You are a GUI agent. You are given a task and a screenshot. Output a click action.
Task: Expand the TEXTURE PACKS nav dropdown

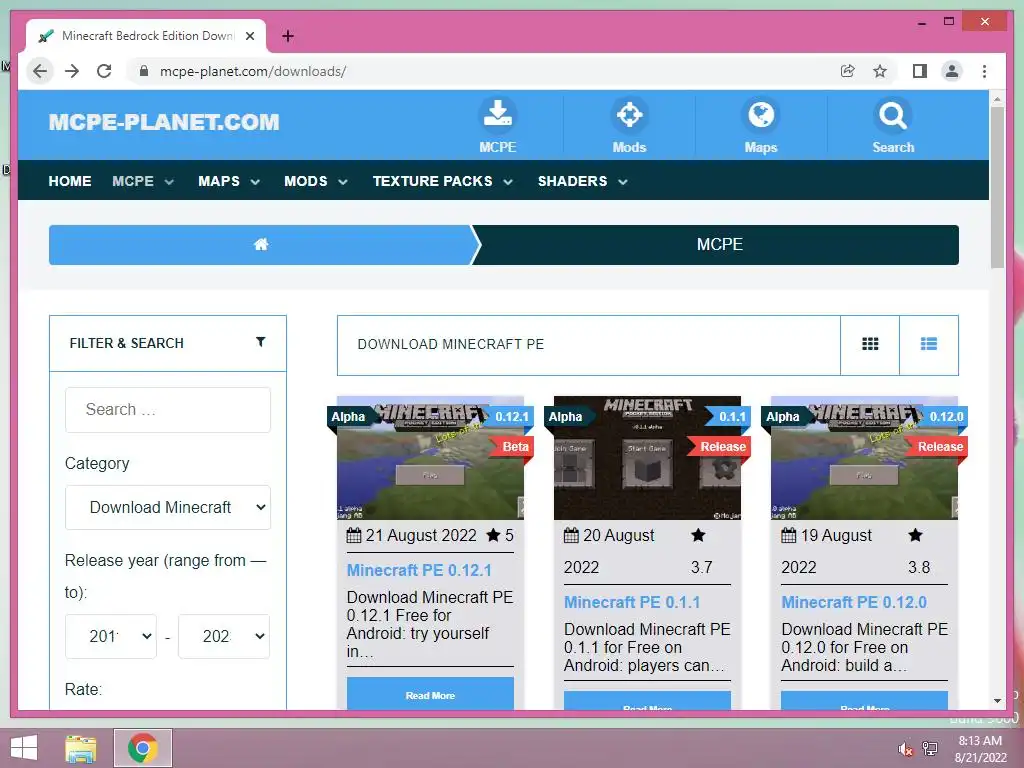pyautogui.click(x=508, y=182)
